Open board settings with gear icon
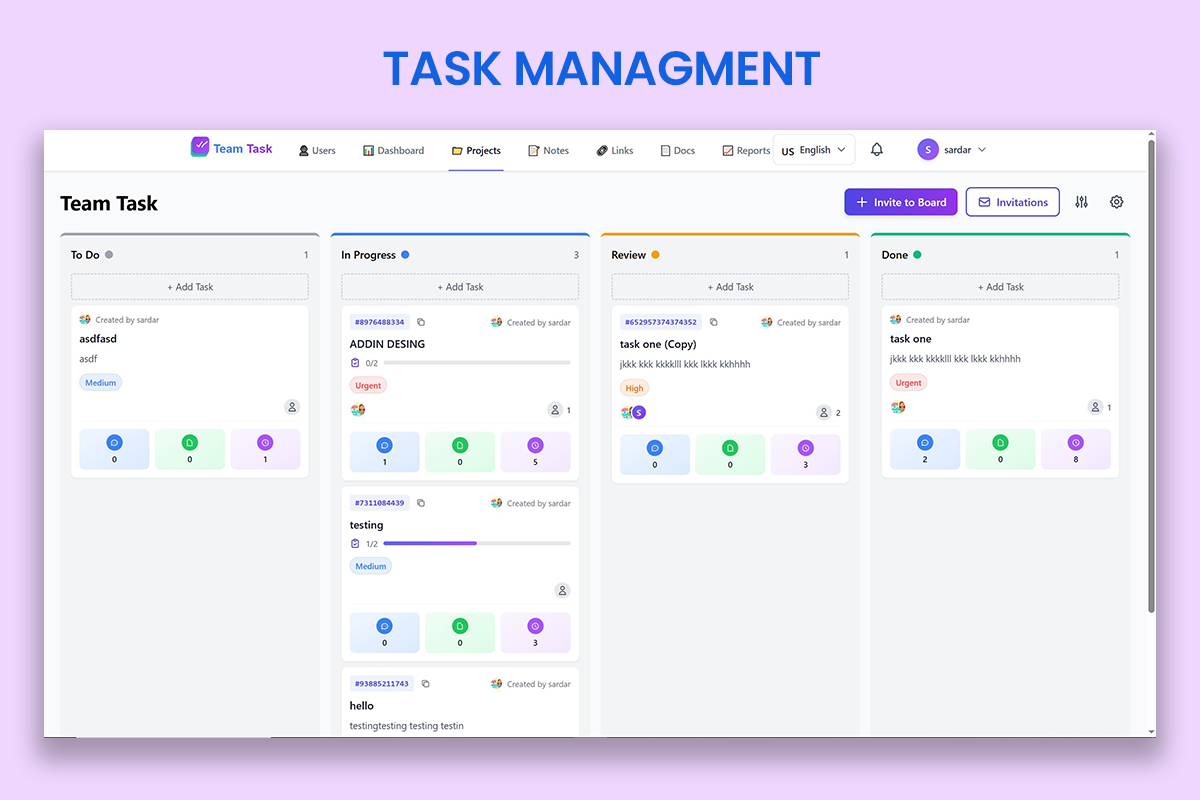Screen dimensions: 1200x800 1116,201
